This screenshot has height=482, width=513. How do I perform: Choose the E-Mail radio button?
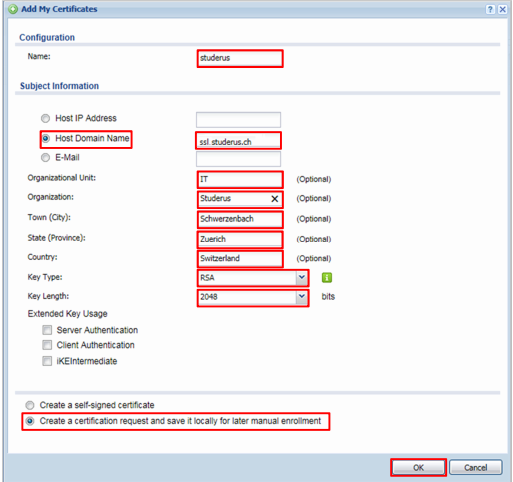click(45, 157)
